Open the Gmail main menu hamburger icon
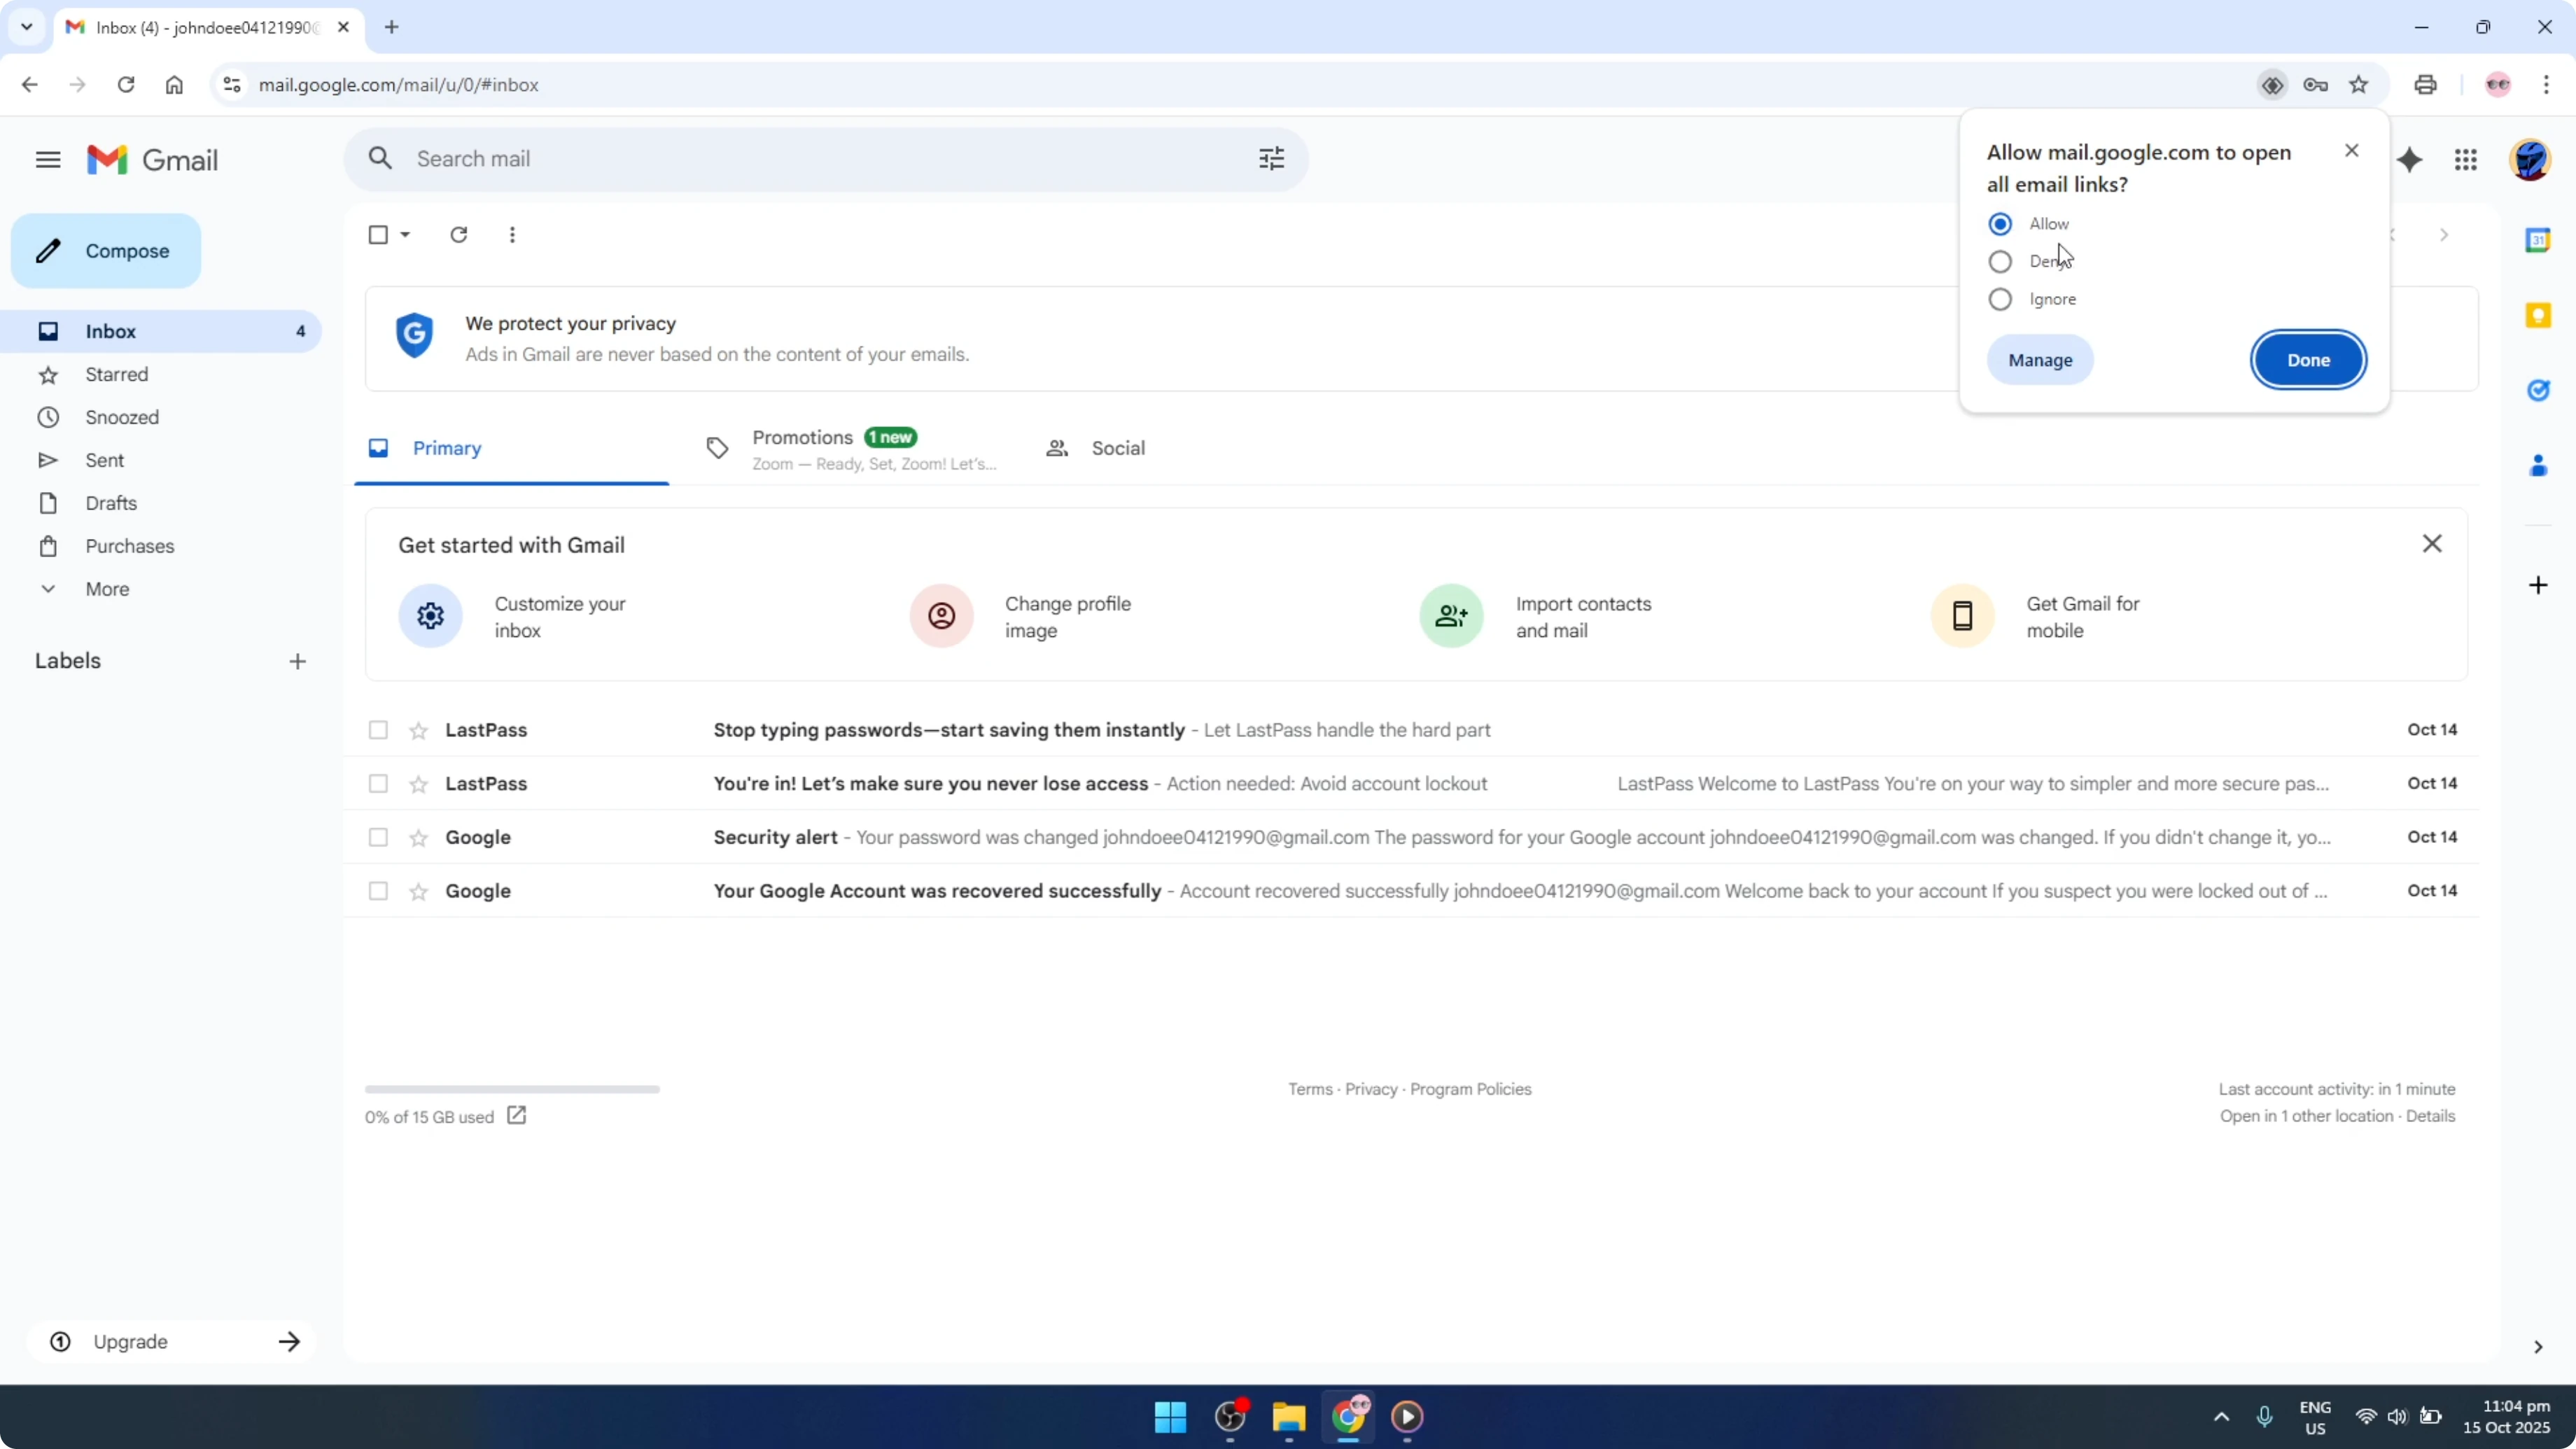The height and width of the screenshot is (1449, 2576). pyautogui.click(x=48, y=160)
